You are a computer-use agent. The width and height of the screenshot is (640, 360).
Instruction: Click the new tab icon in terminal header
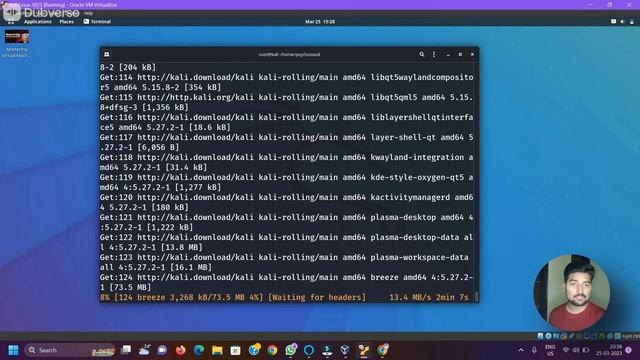(107, 54)
